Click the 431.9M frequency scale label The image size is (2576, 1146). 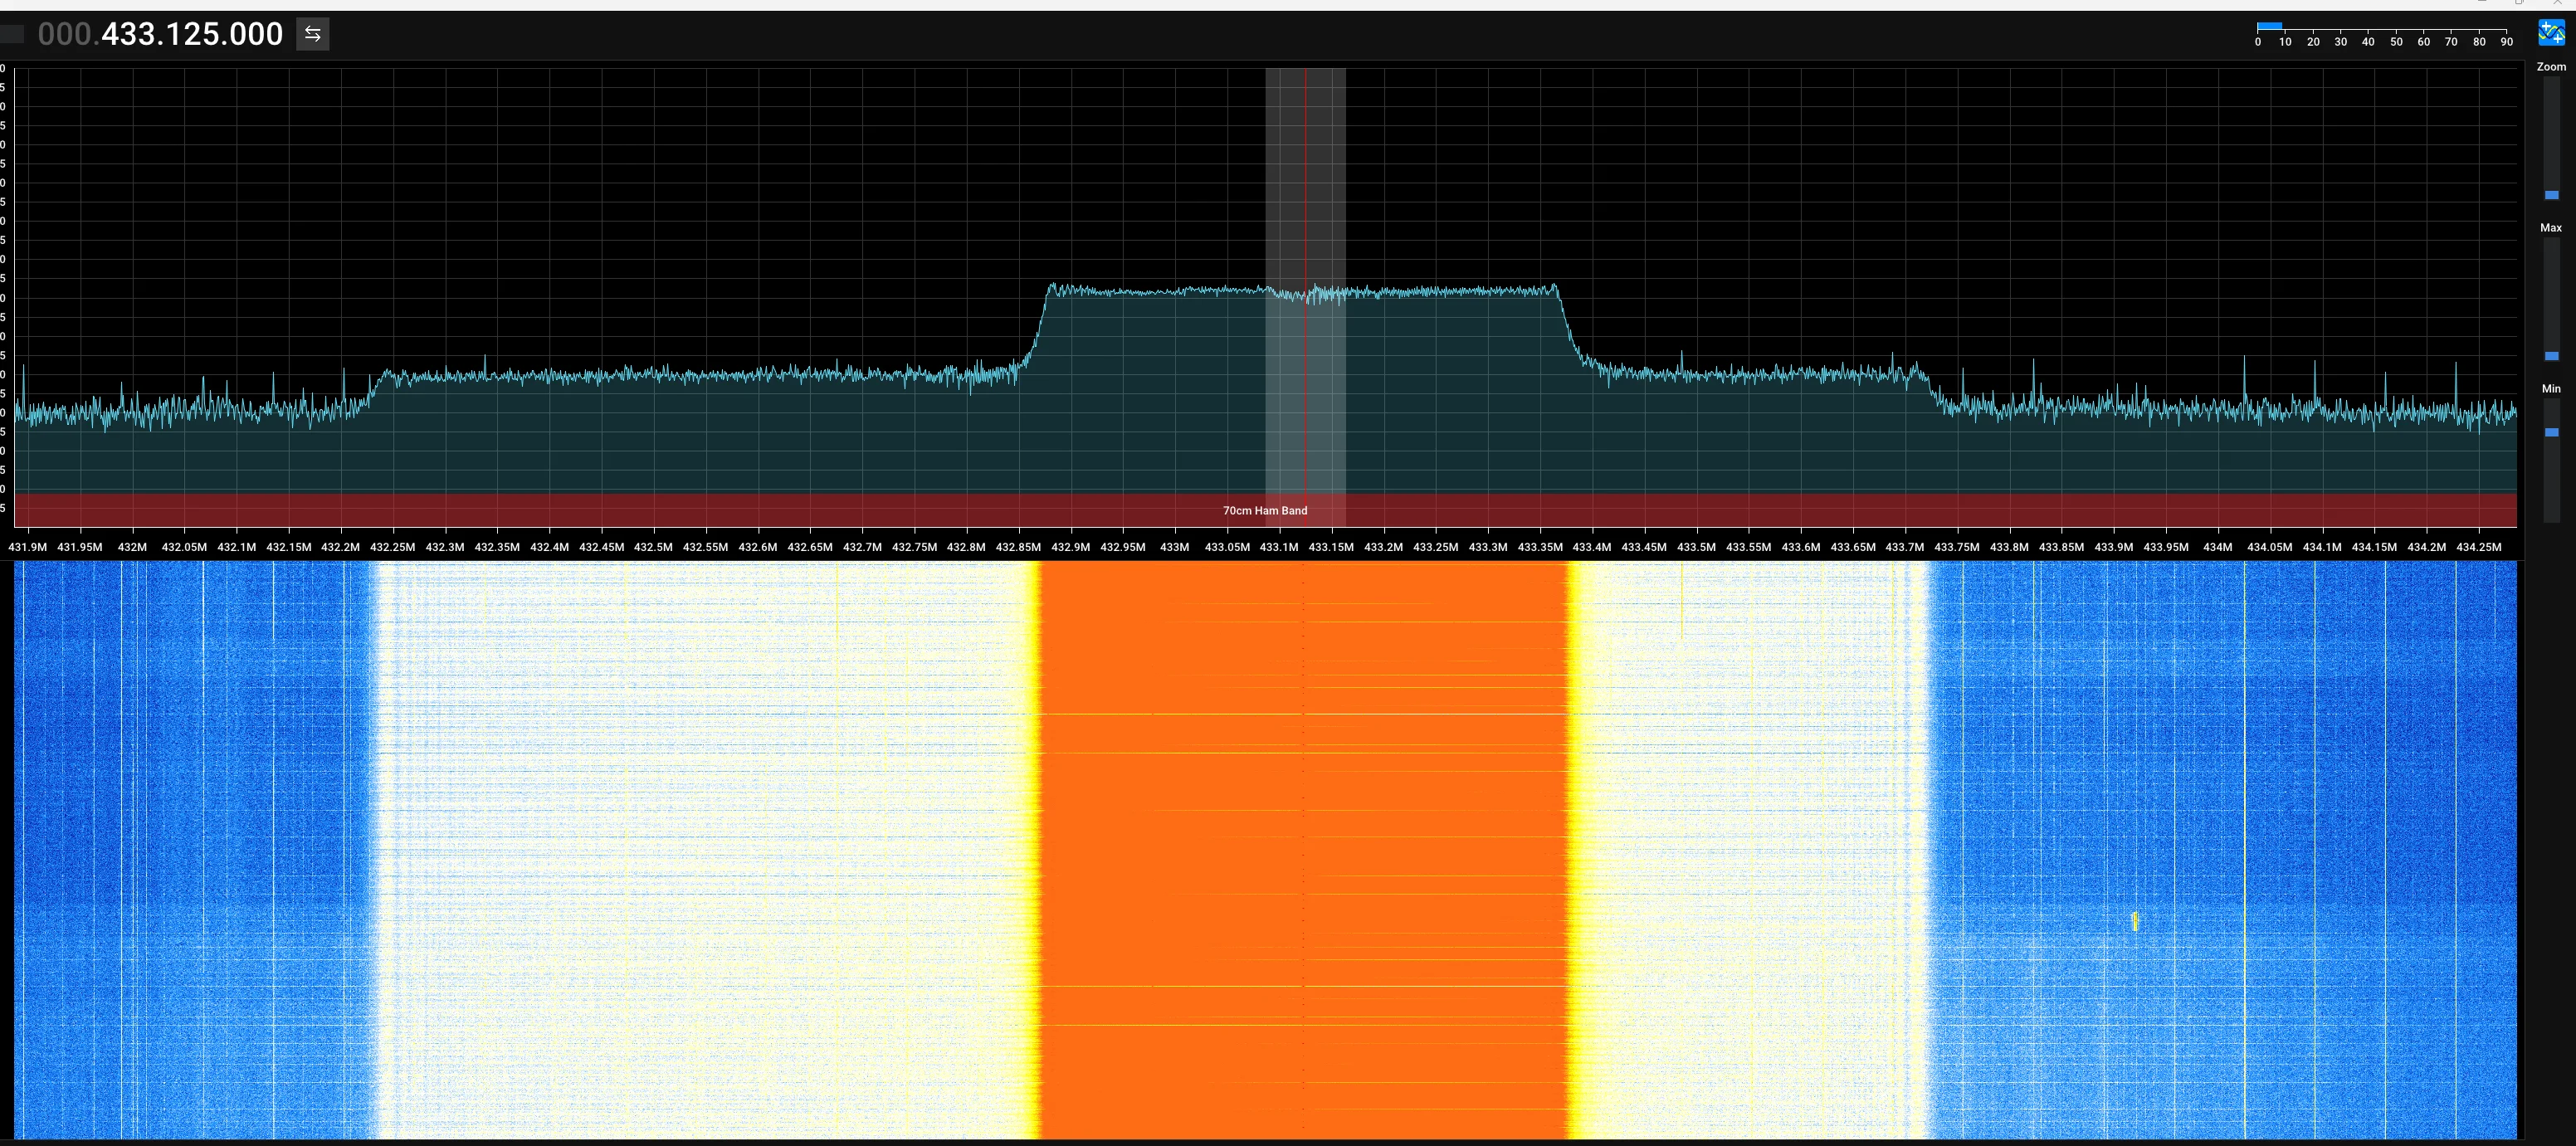27,547
